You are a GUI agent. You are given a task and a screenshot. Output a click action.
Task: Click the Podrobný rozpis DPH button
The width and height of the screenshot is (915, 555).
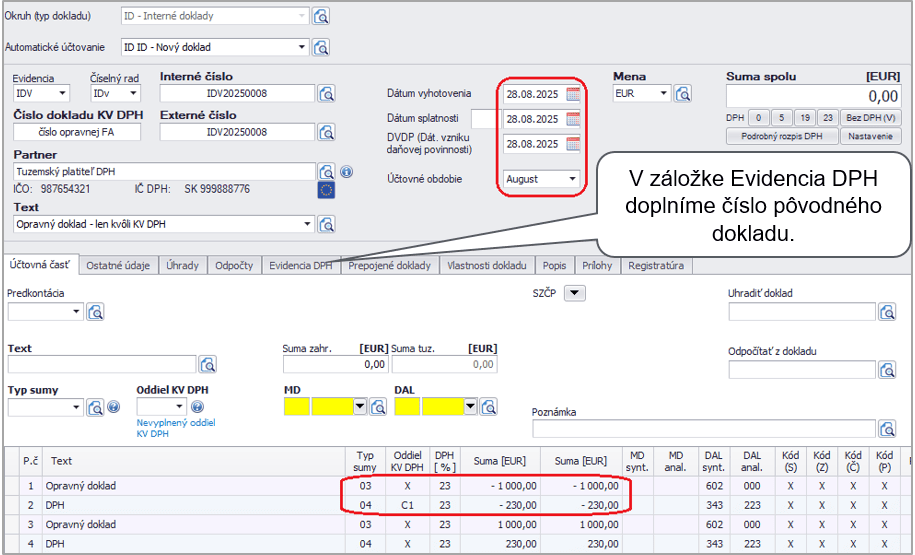coord(781,136)
